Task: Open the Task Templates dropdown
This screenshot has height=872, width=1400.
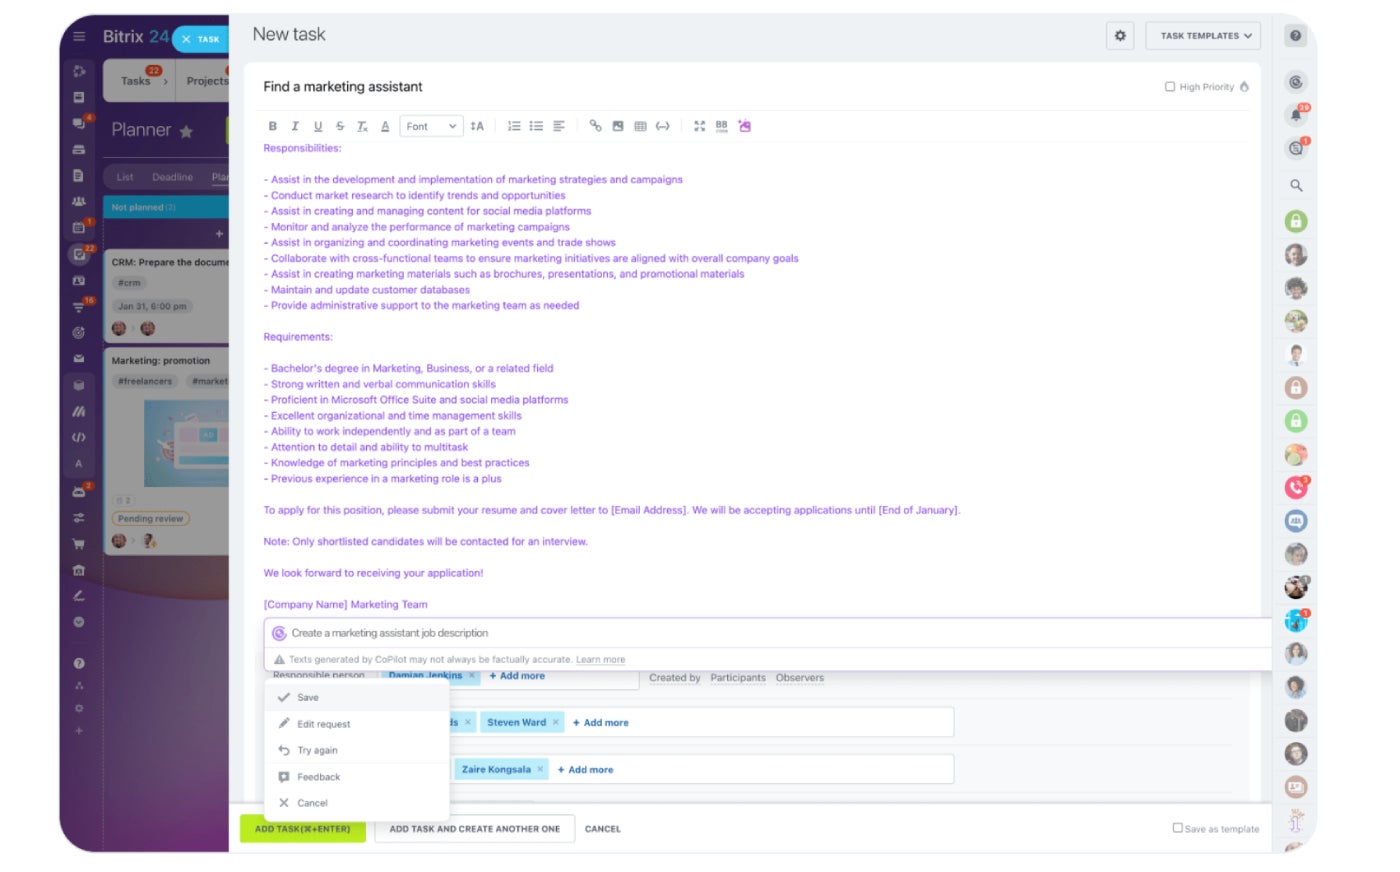Action: coord(1203,36)
